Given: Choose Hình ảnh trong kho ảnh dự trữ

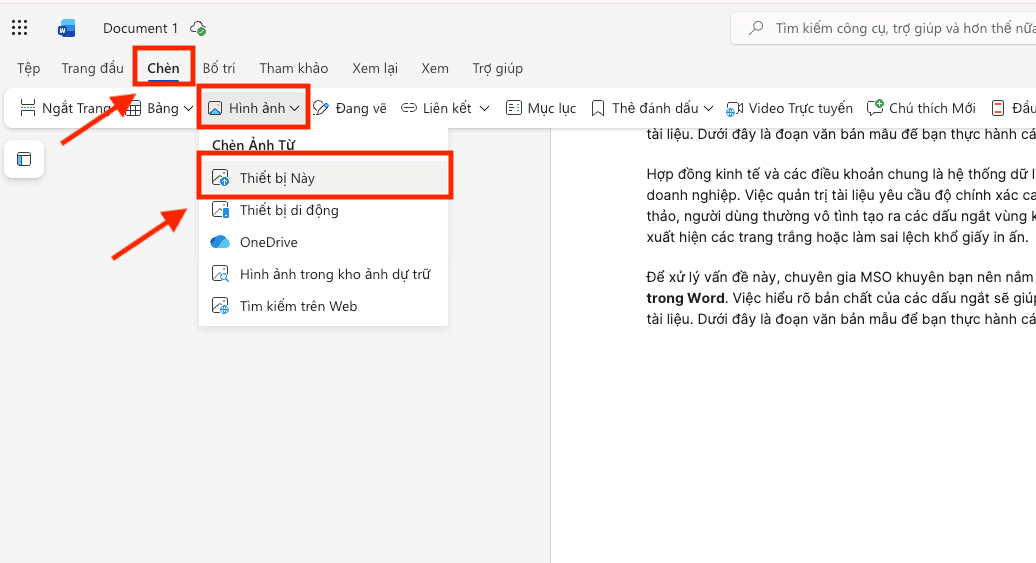Looking at the screenshot, I should tap(334, 274).
